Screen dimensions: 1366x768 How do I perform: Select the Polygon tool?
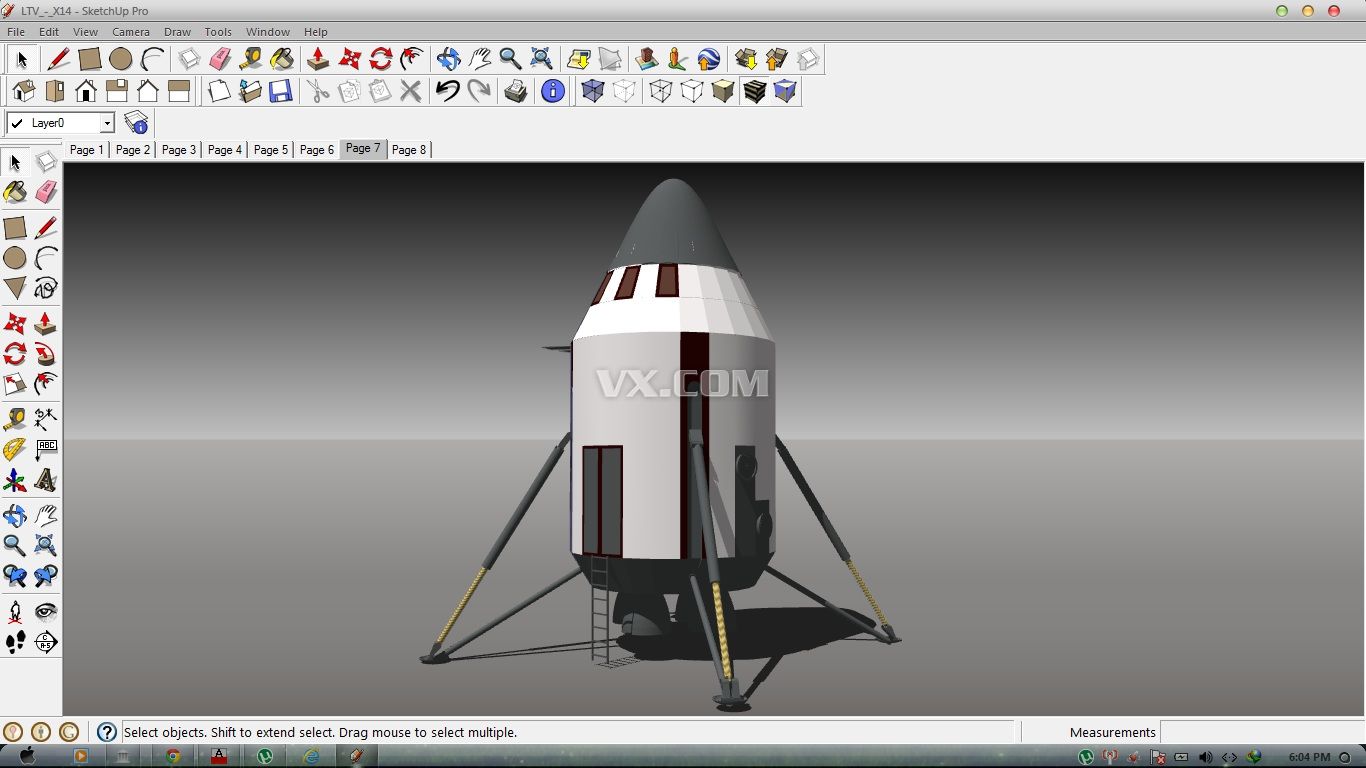coord(15,289)
